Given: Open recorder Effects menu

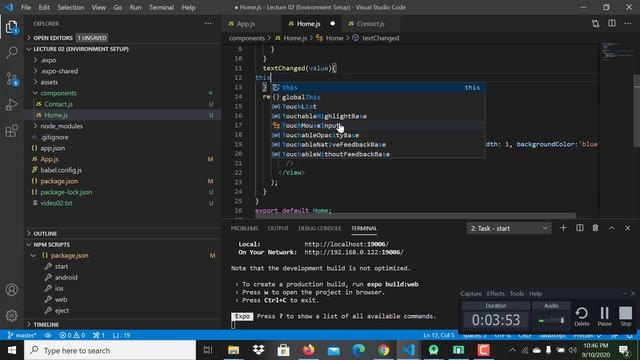Looking at the screenshot, I should [x=496, y=293].
